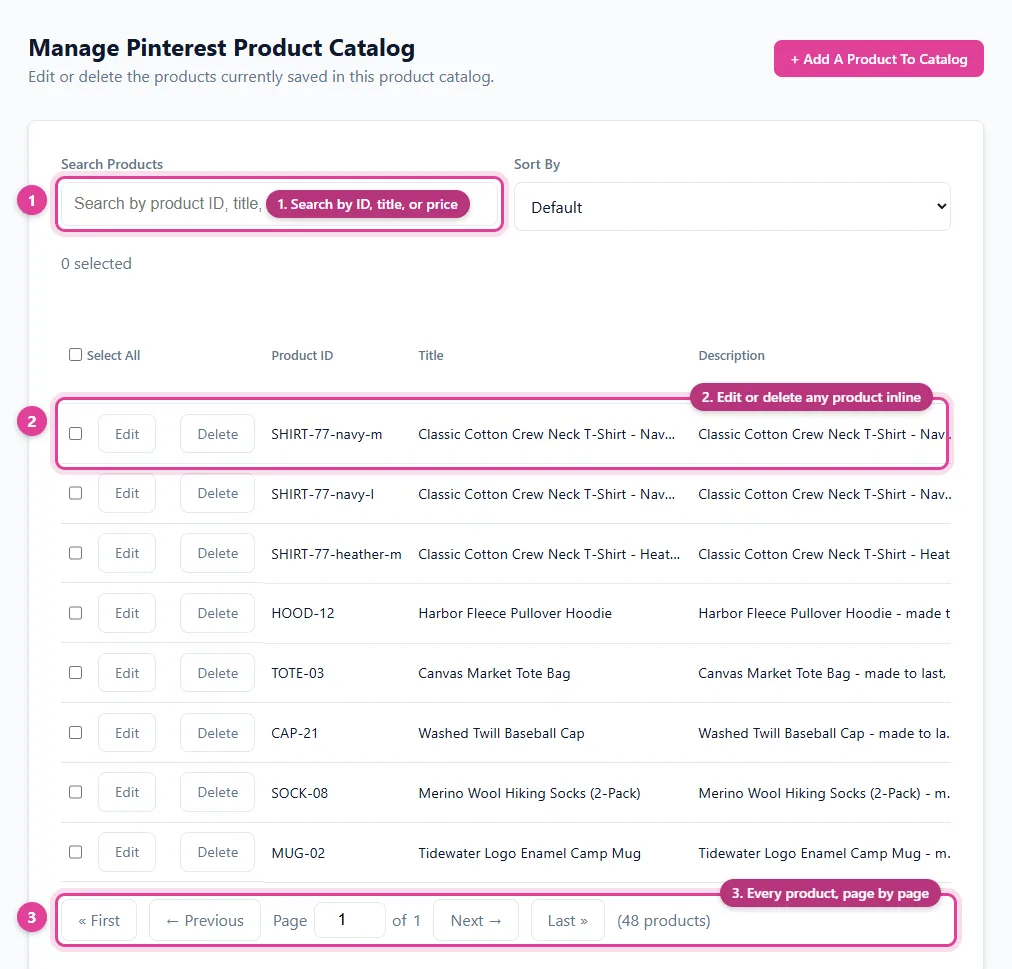Click the Page number input box

350,919
